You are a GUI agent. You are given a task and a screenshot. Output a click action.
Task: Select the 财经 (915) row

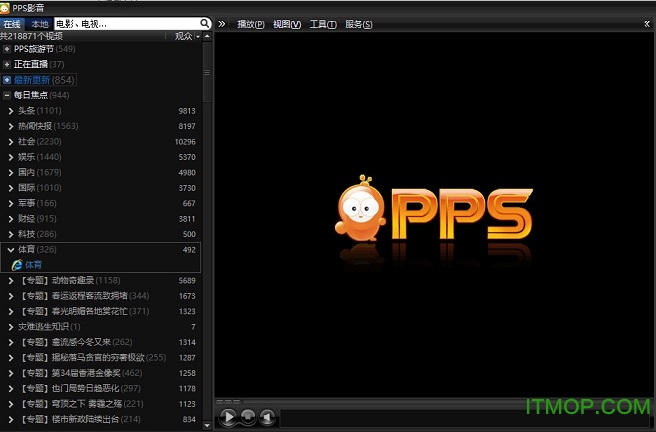point(100,219)
